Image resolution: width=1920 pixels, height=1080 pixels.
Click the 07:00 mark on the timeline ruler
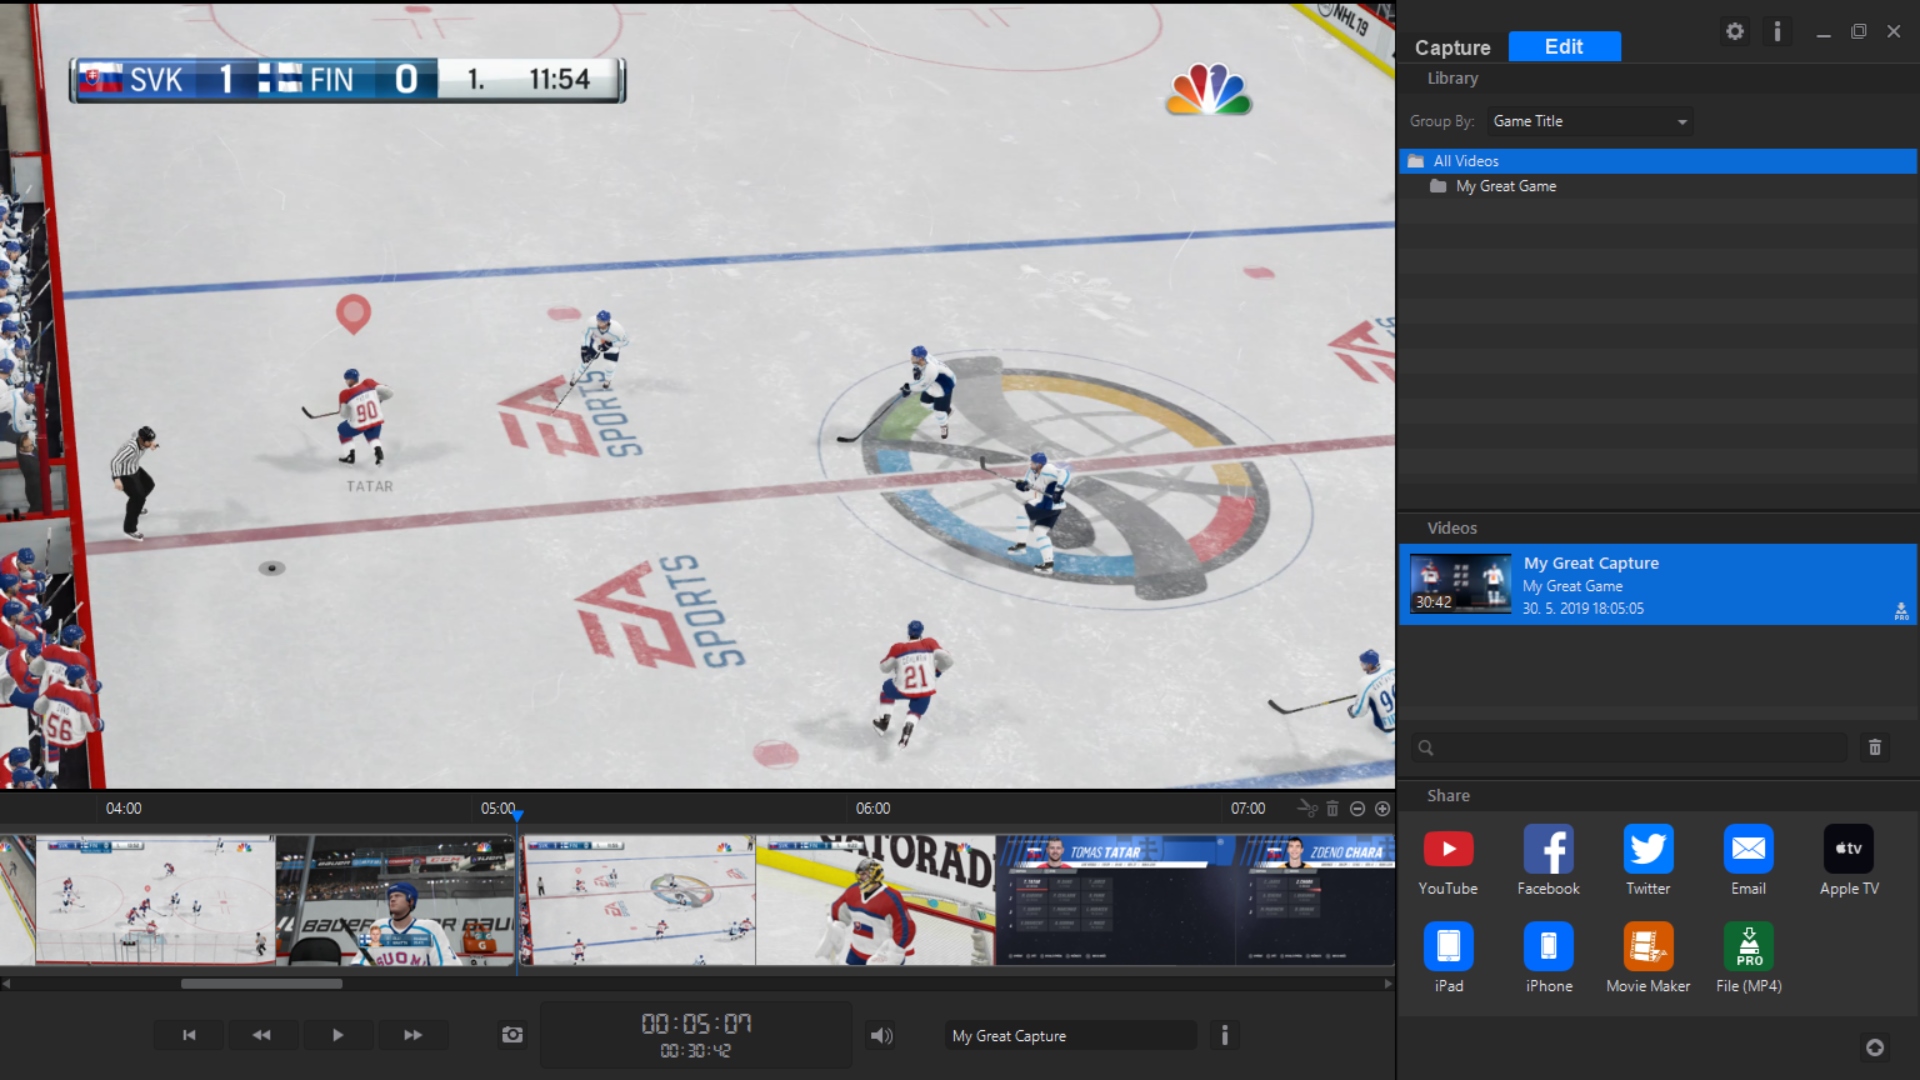pos(1247,808)
